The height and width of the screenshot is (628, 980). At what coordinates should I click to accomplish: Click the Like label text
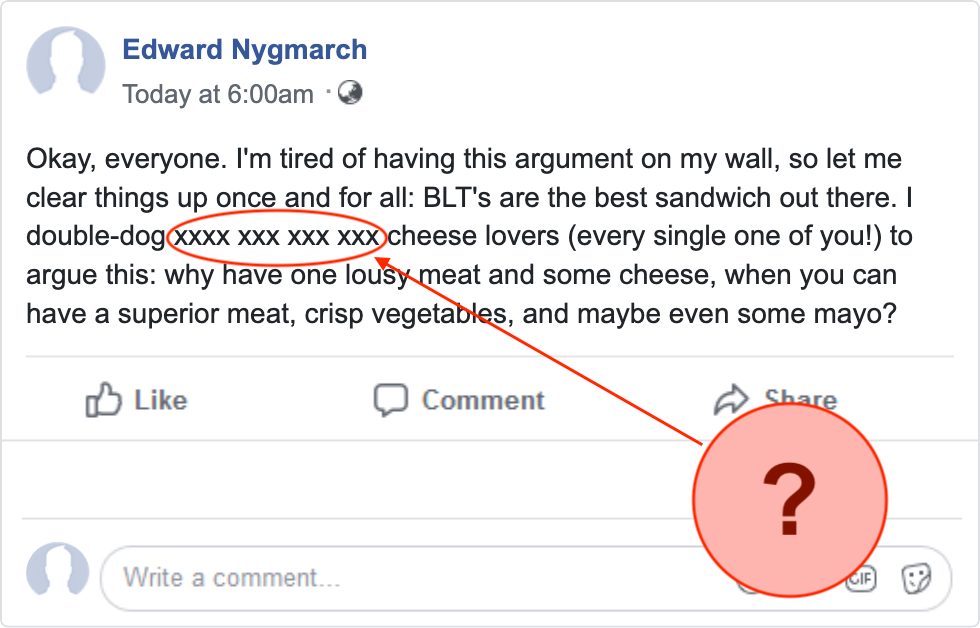[161, 400]
